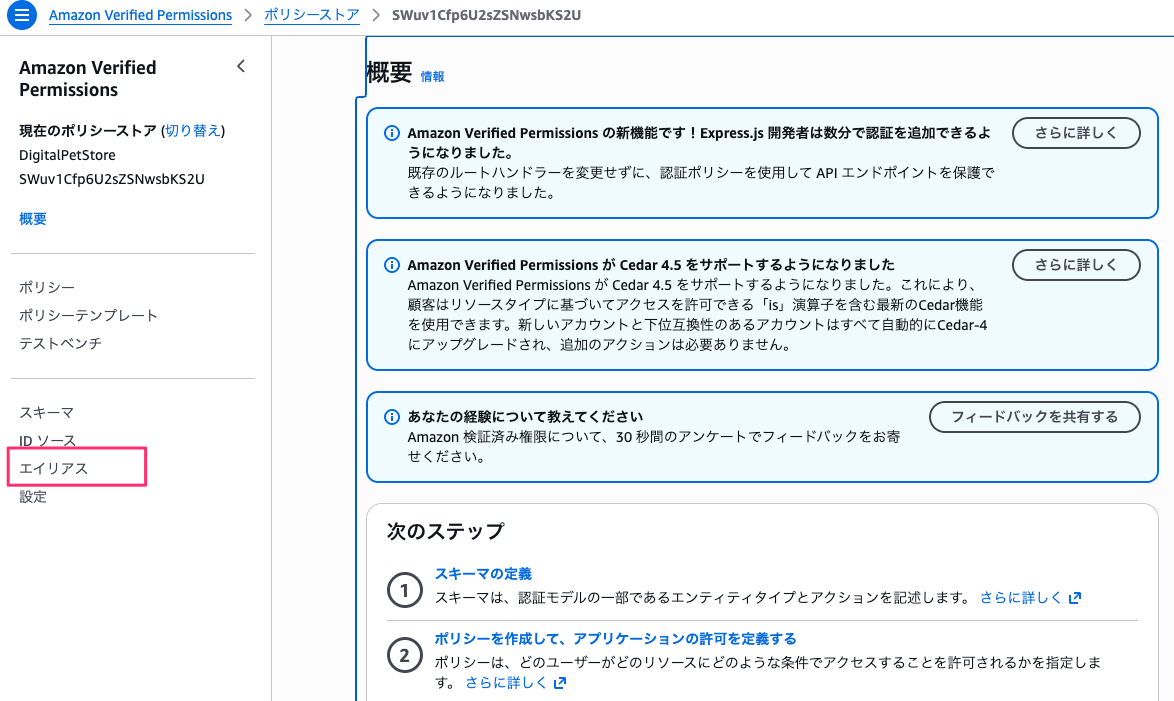Click the external link icon in step 2 description
Image resolution: width=1174 pixels, height=701 pixels.
(x=560, y=684)
